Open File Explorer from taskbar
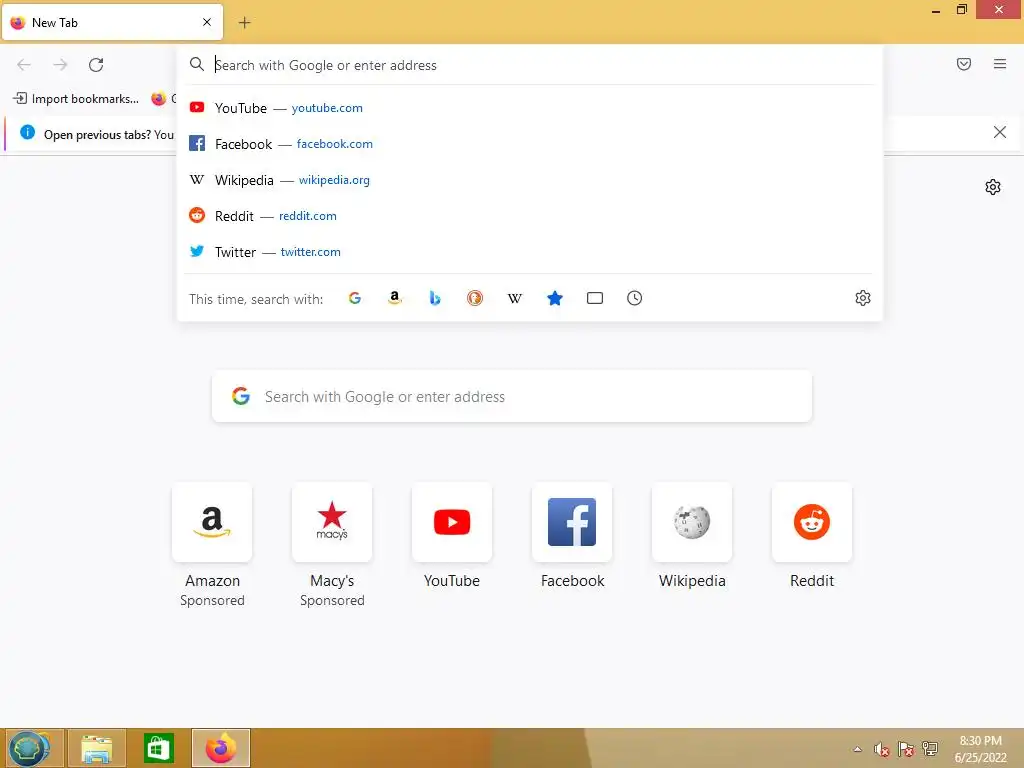 (97, 748)
